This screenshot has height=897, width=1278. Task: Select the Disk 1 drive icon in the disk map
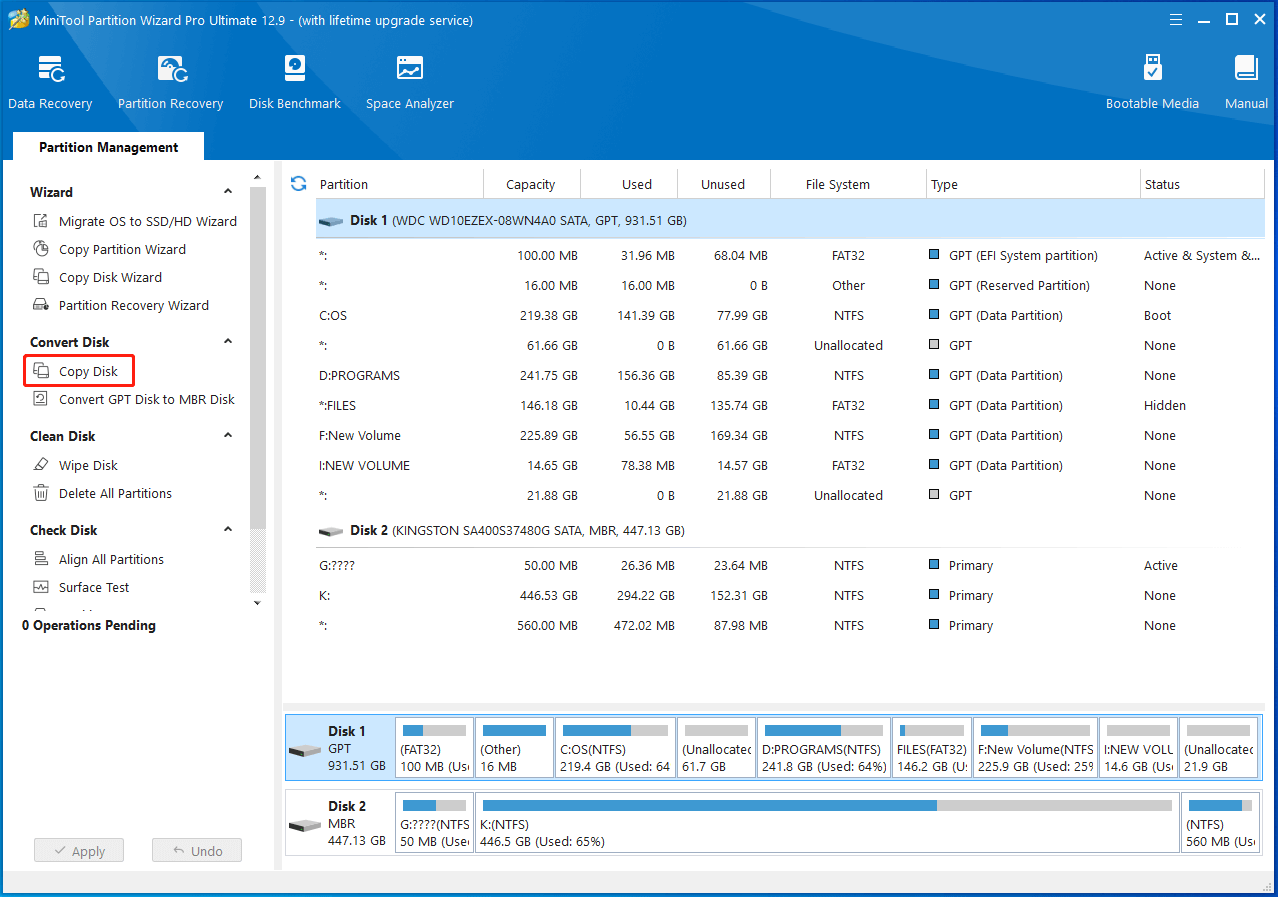(304, 750)
